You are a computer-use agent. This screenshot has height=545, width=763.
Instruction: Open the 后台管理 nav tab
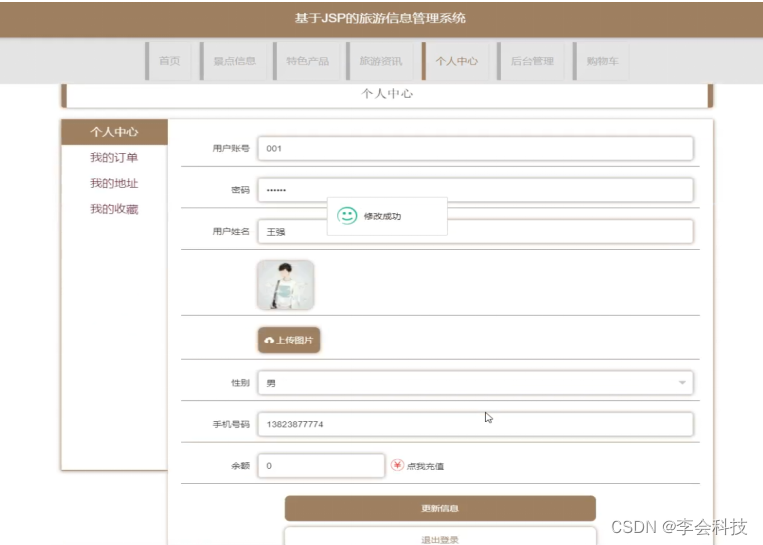531,61
